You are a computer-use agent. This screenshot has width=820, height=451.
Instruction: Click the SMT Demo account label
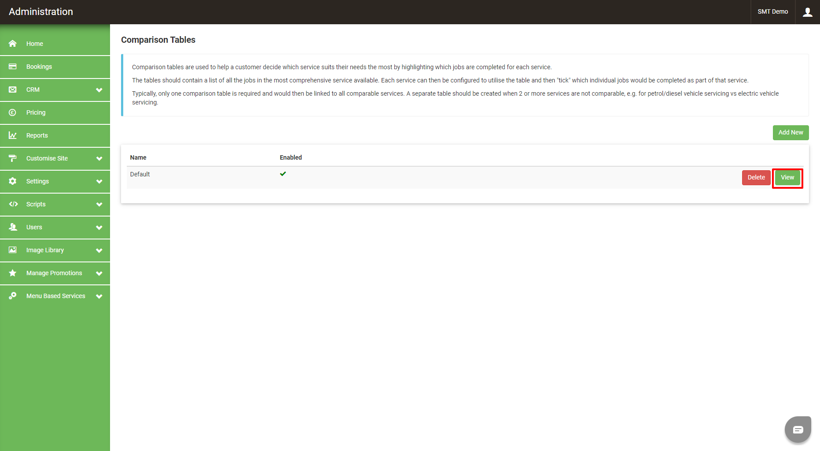click(772, 12)
